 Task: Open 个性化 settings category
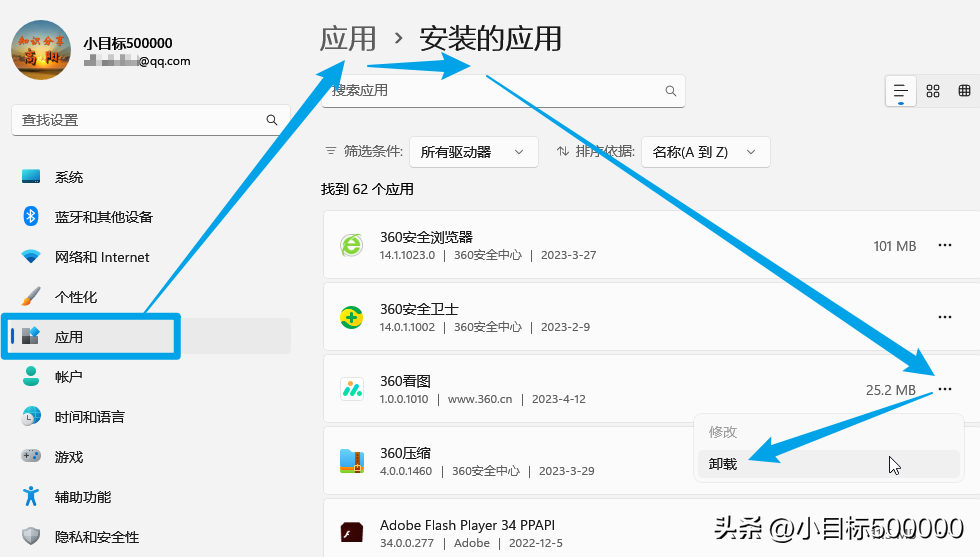76,297
